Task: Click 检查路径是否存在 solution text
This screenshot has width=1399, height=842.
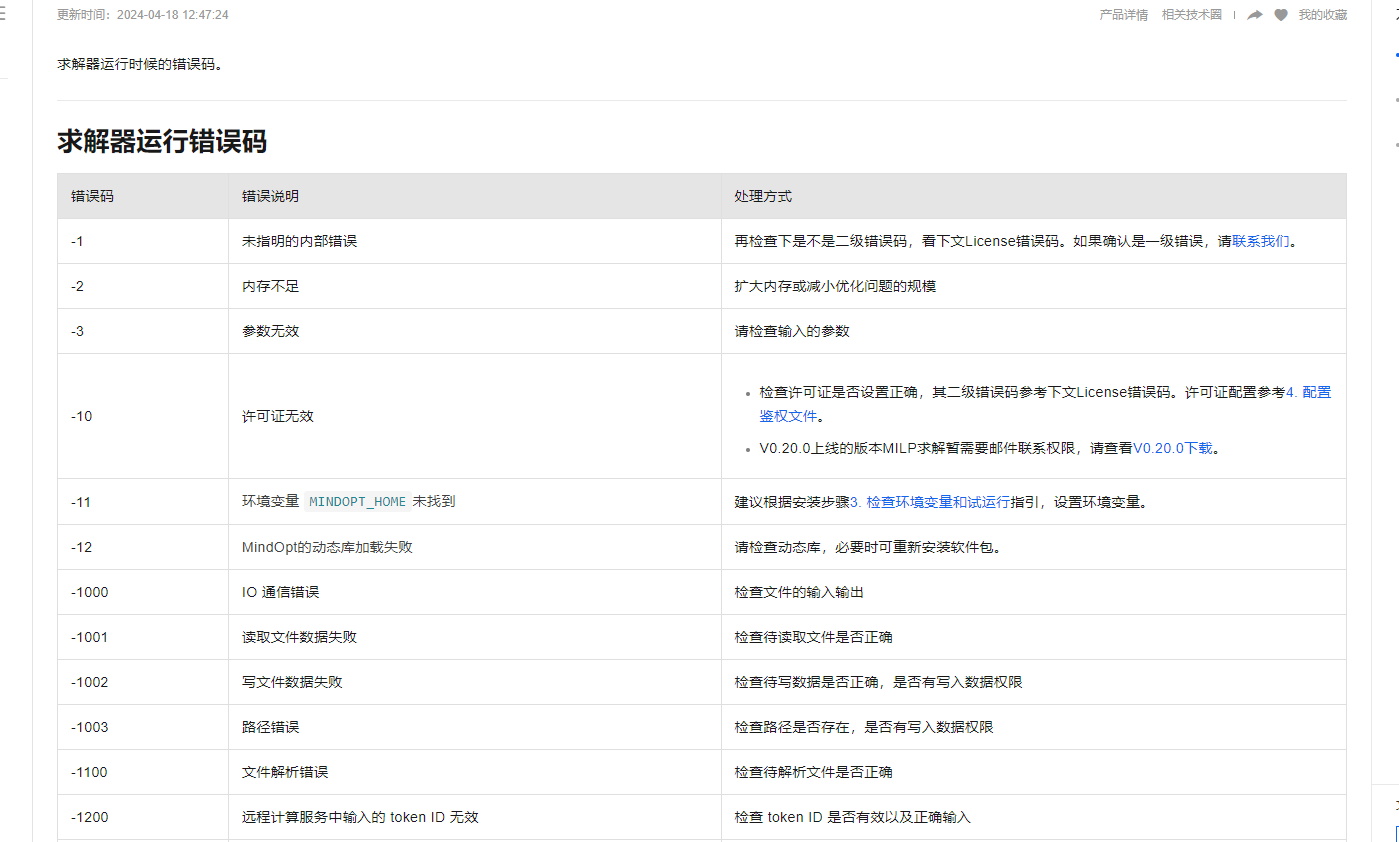Action: tap(864, 727)
